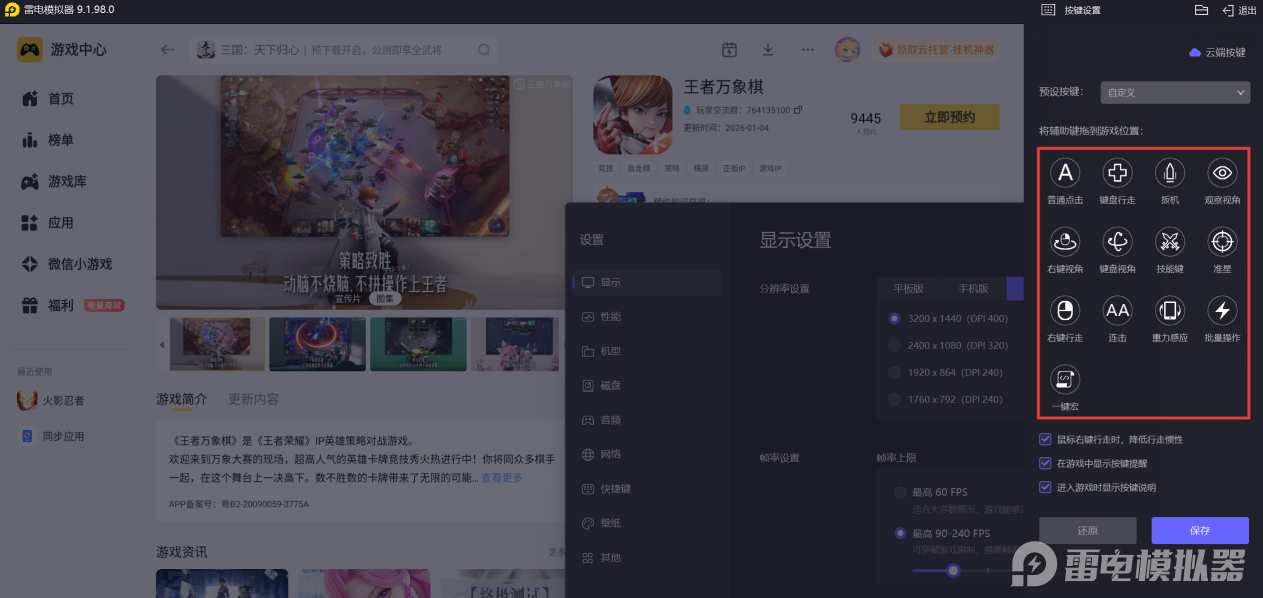Open 快捷键 tab in settings sidebar
This screenshot has height=598, width=1263.
tap(647, 489)
